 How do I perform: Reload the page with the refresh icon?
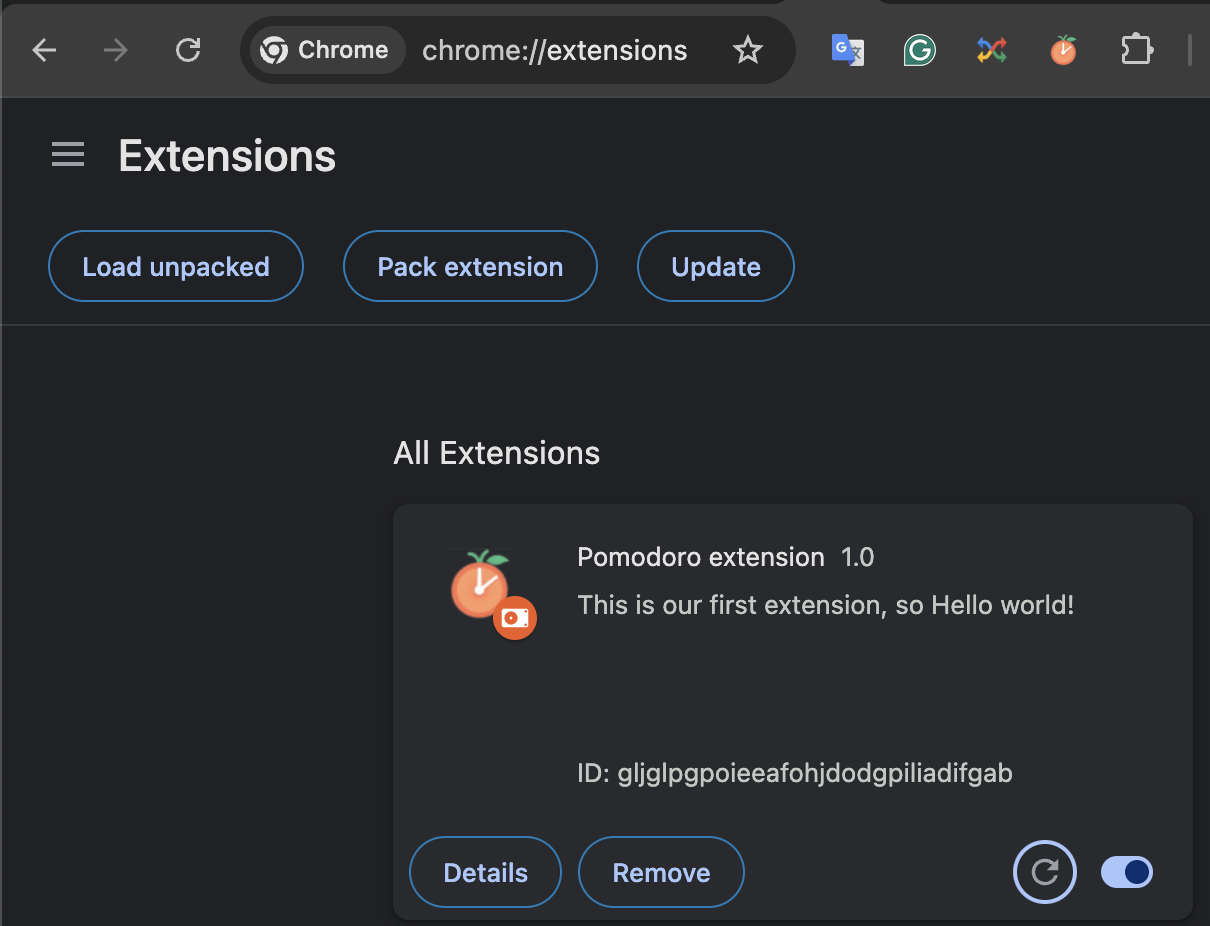(188, 50)
